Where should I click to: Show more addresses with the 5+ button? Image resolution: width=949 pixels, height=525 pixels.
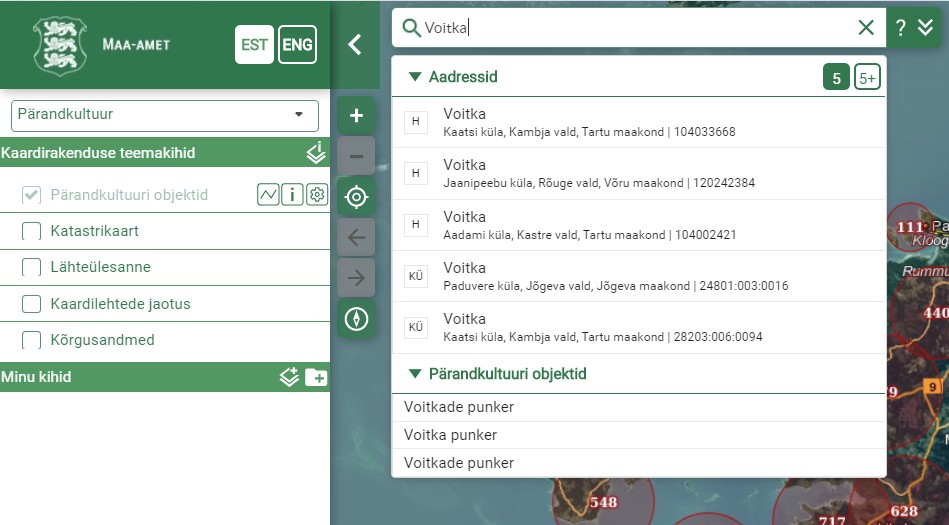867,77
